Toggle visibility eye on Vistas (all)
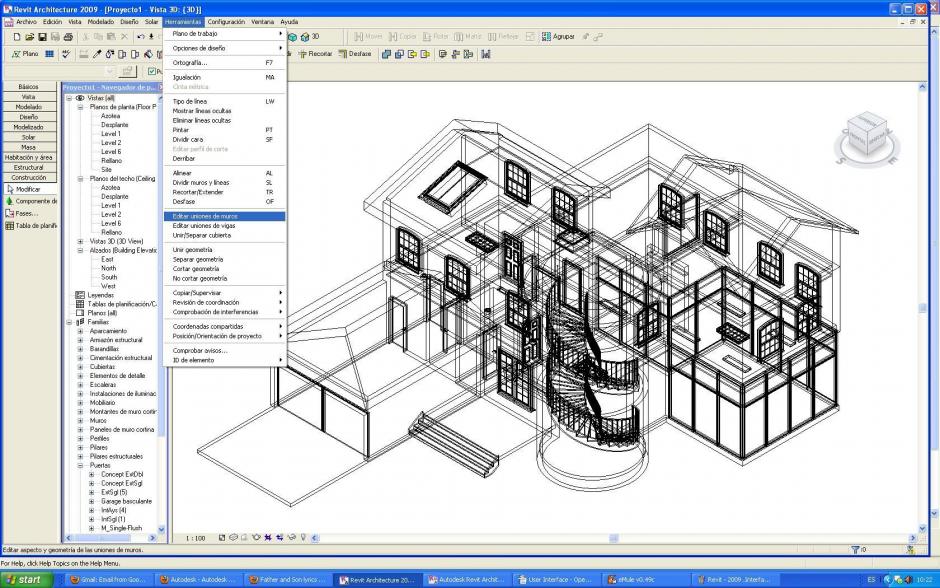 80,98
